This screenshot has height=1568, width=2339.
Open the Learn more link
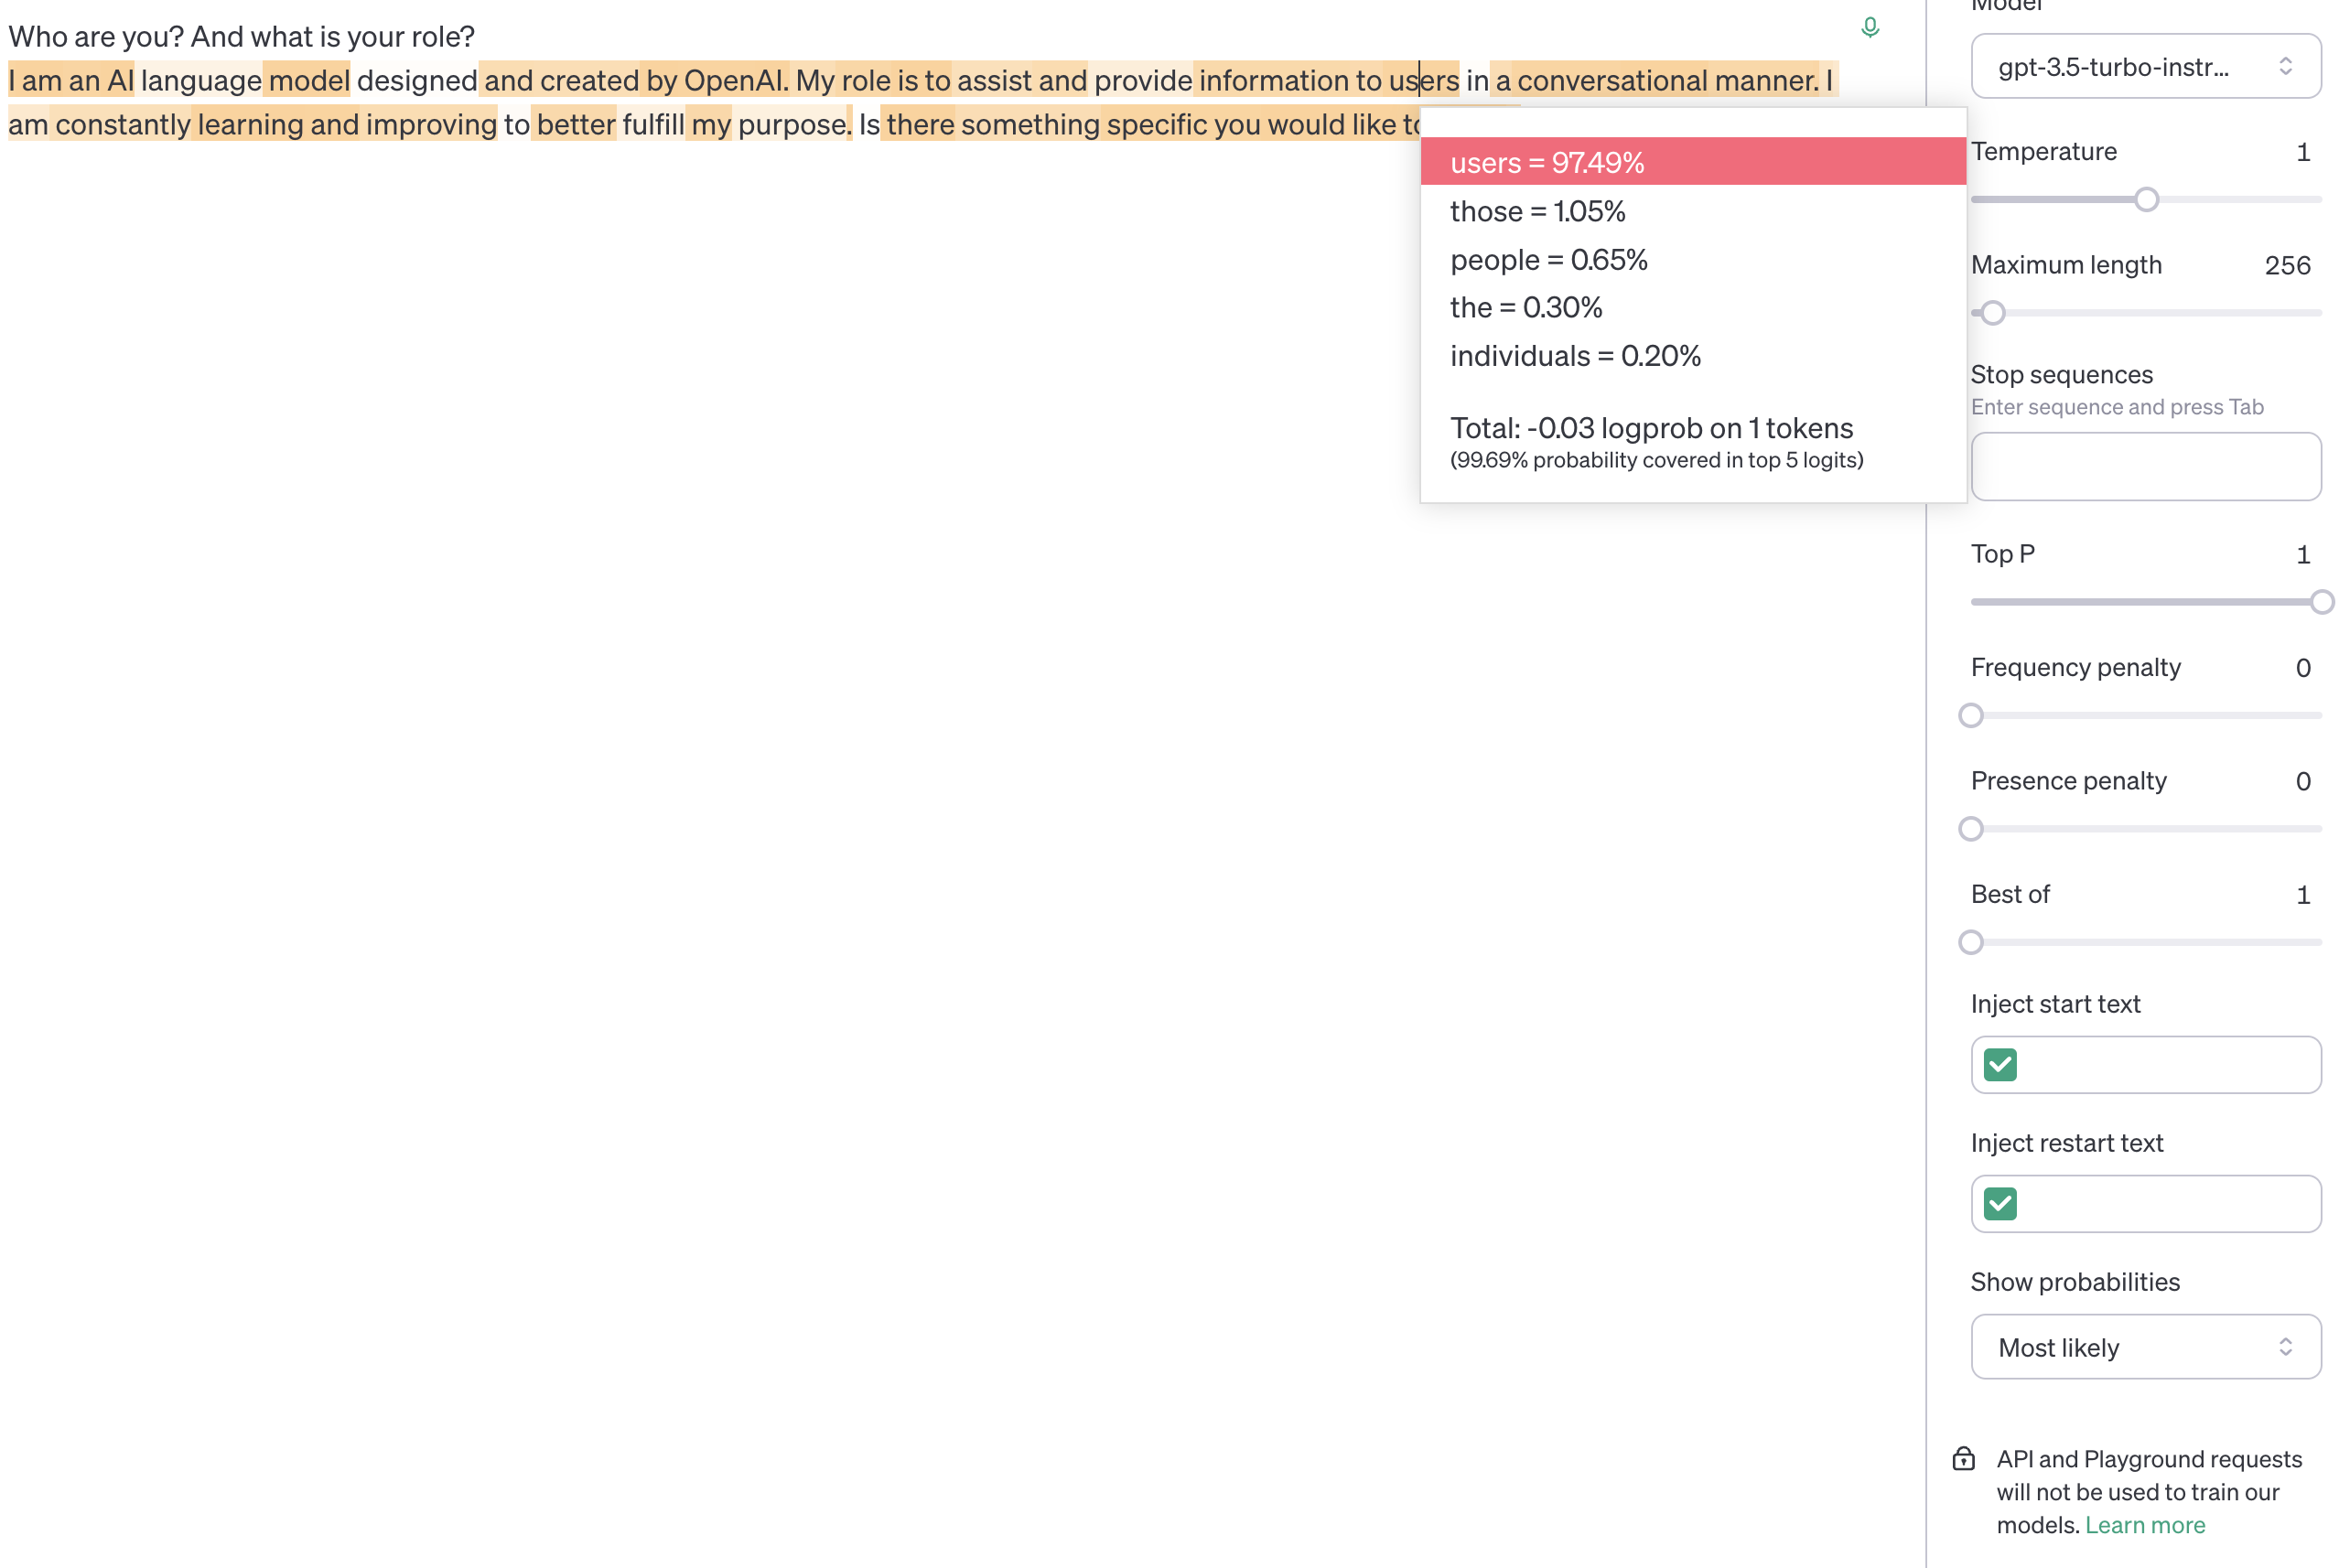(2144, 1524)
